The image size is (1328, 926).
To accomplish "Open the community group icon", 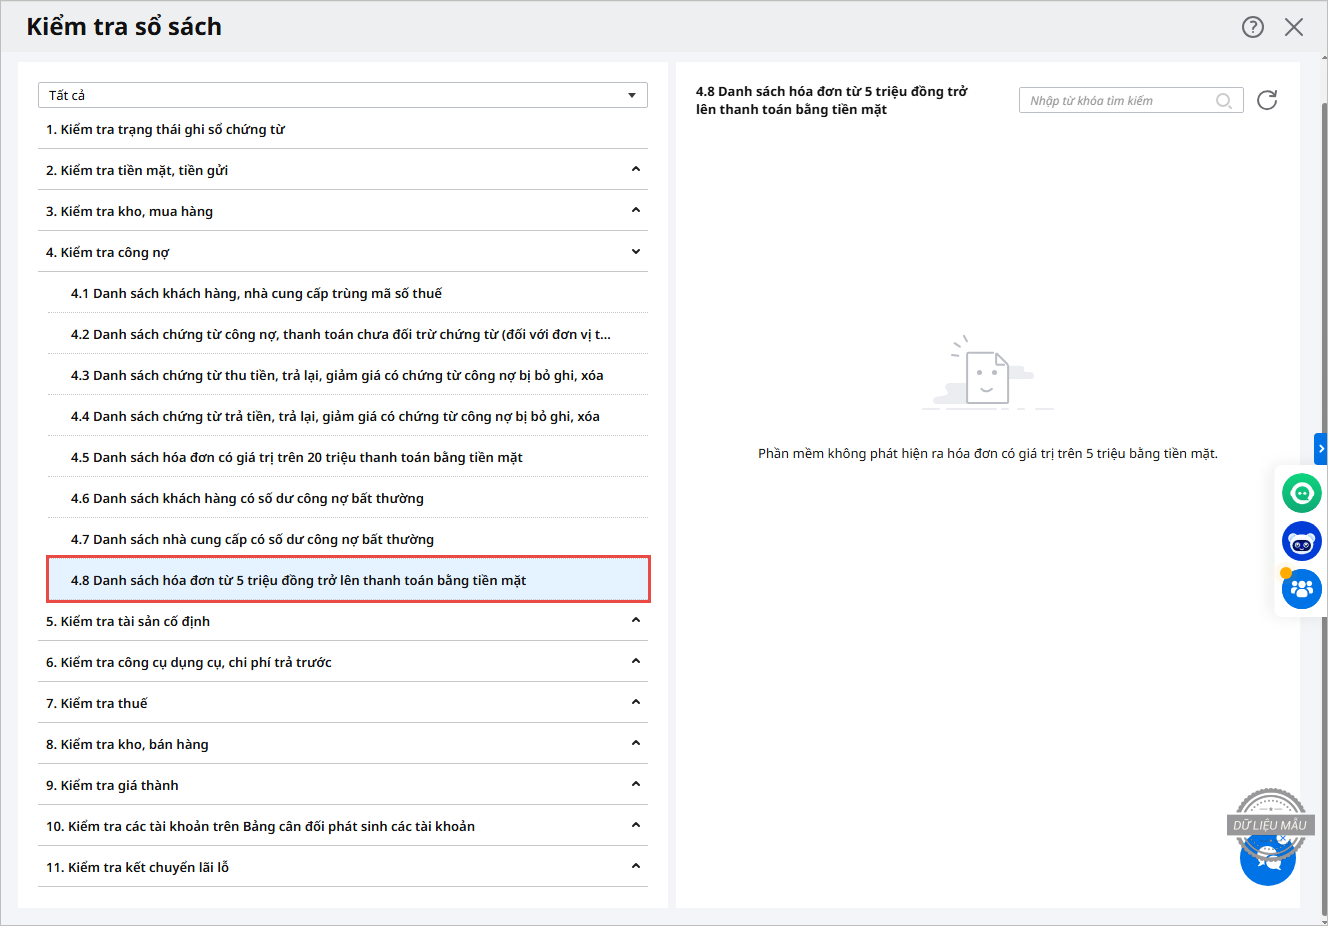I will 1301,589.
